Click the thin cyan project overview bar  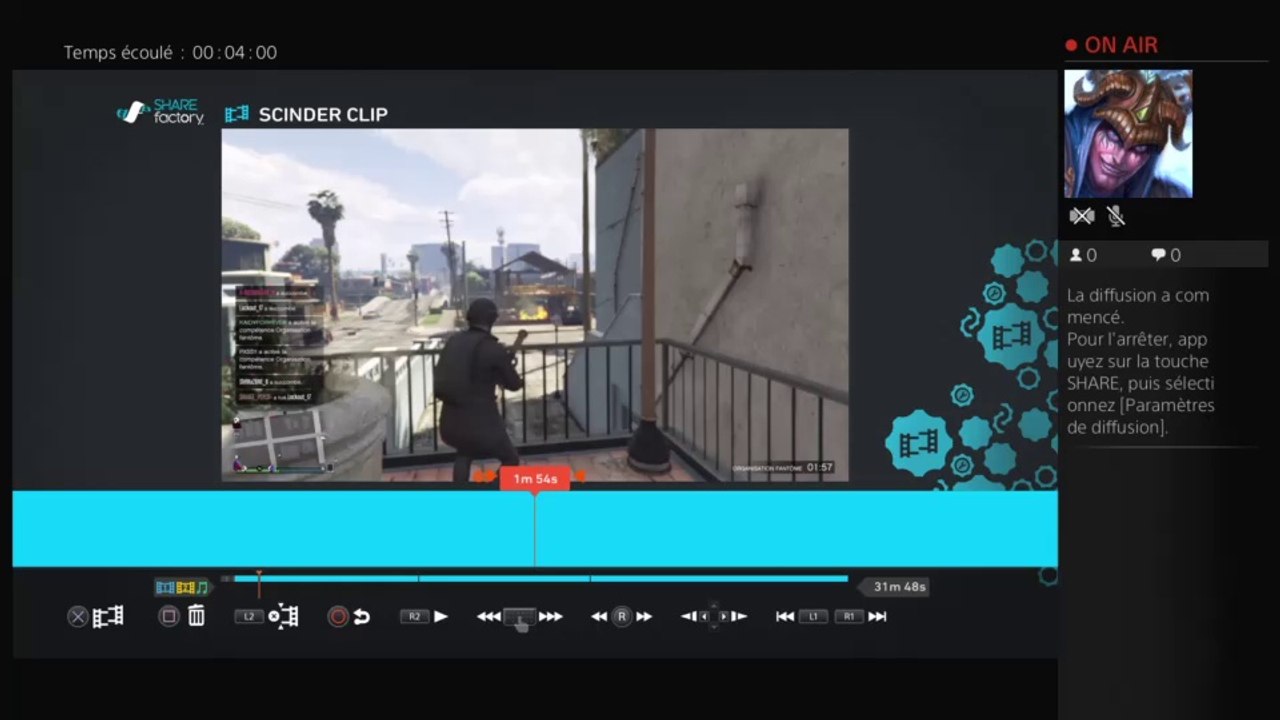(x=540, y=578)
